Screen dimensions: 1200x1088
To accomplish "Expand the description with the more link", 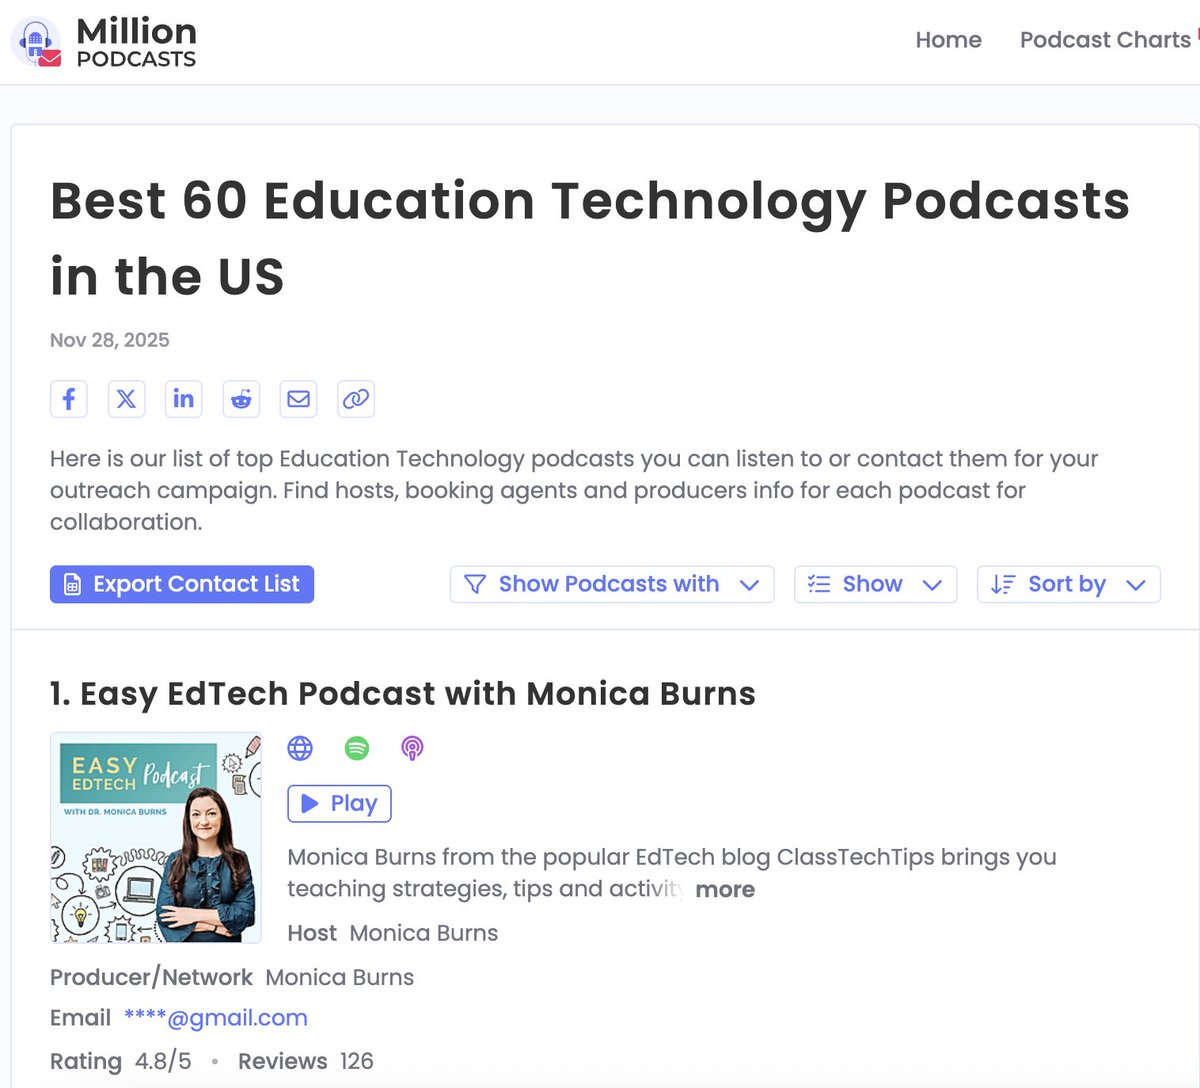I will [725, 889].
